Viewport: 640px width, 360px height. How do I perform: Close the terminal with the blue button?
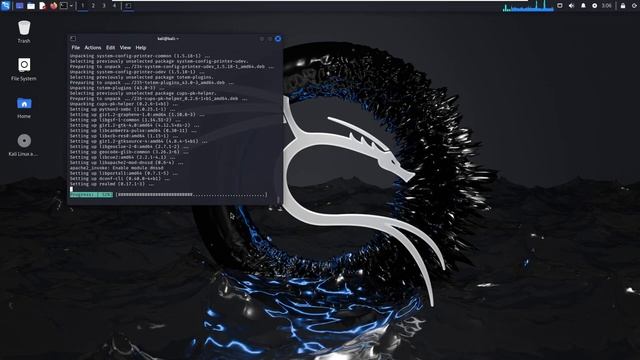(x=278, y=39)
